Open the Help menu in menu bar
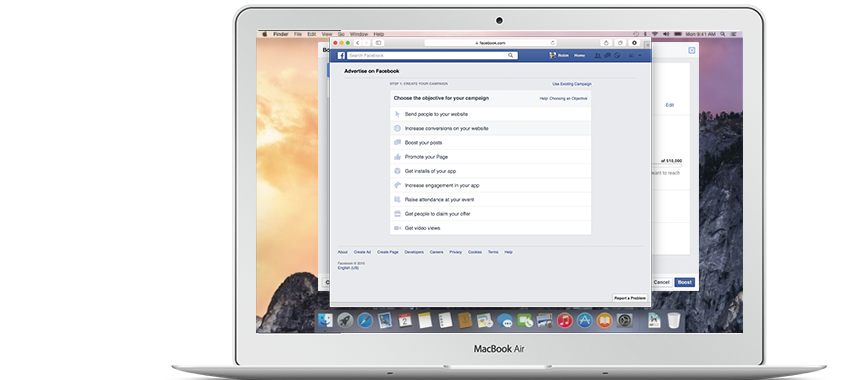850x380 pixels. [379, 34]
